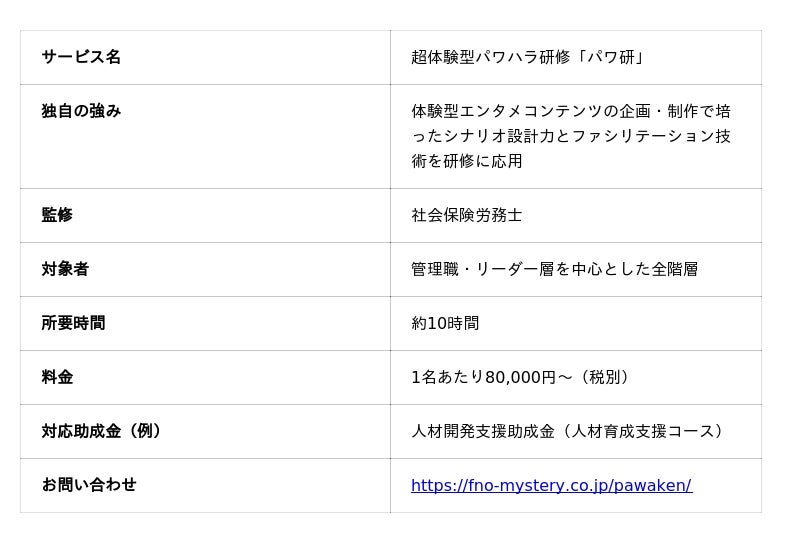Select the 独自の強み row header

coord(81,111)
